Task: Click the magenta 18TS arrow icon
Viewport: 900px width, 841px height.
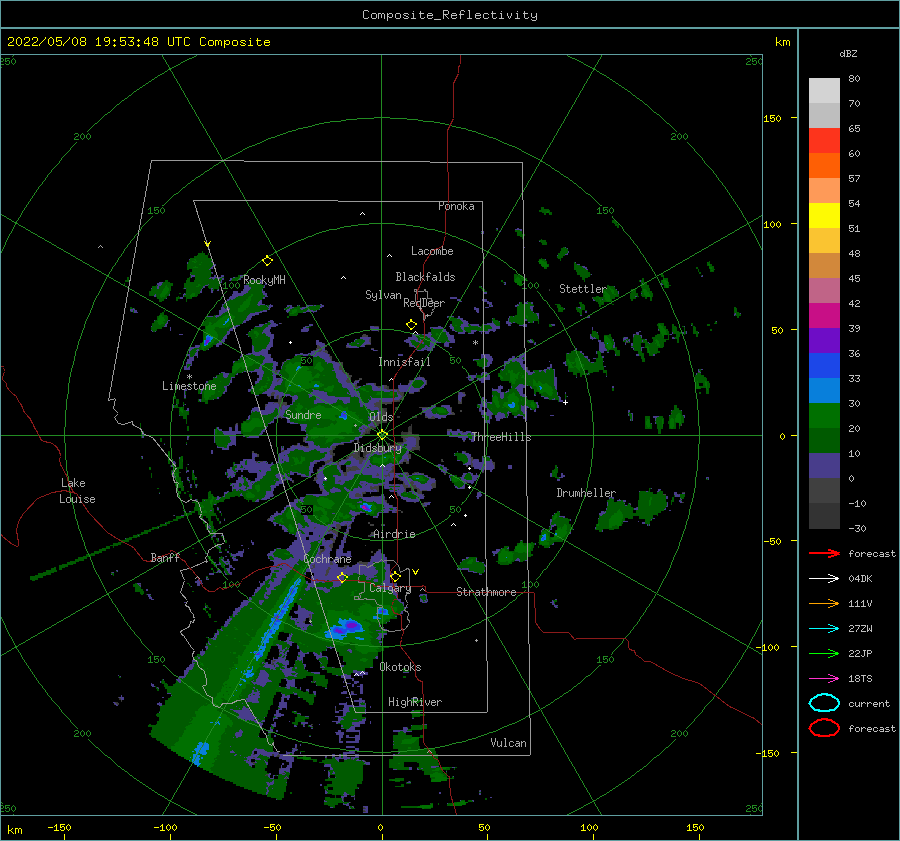Action: (x=824, y=679)
